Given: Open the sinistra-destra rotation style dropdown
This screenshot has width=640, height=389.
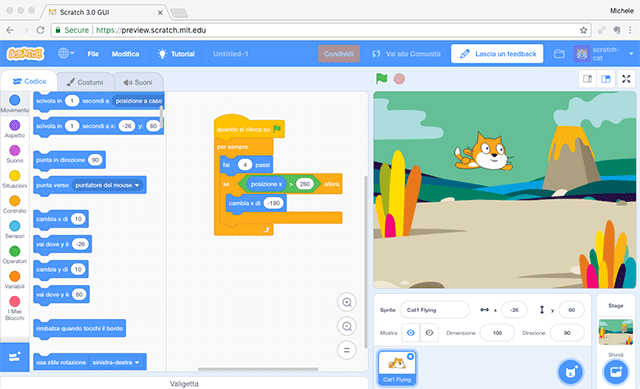Looking at the screenshot, I should click(116, 362).
